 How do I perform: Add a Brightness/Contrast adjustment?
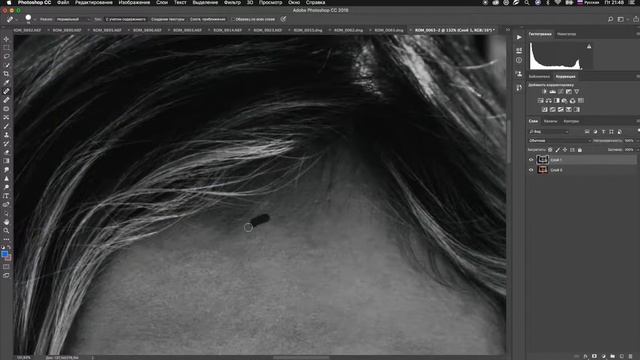544,92
